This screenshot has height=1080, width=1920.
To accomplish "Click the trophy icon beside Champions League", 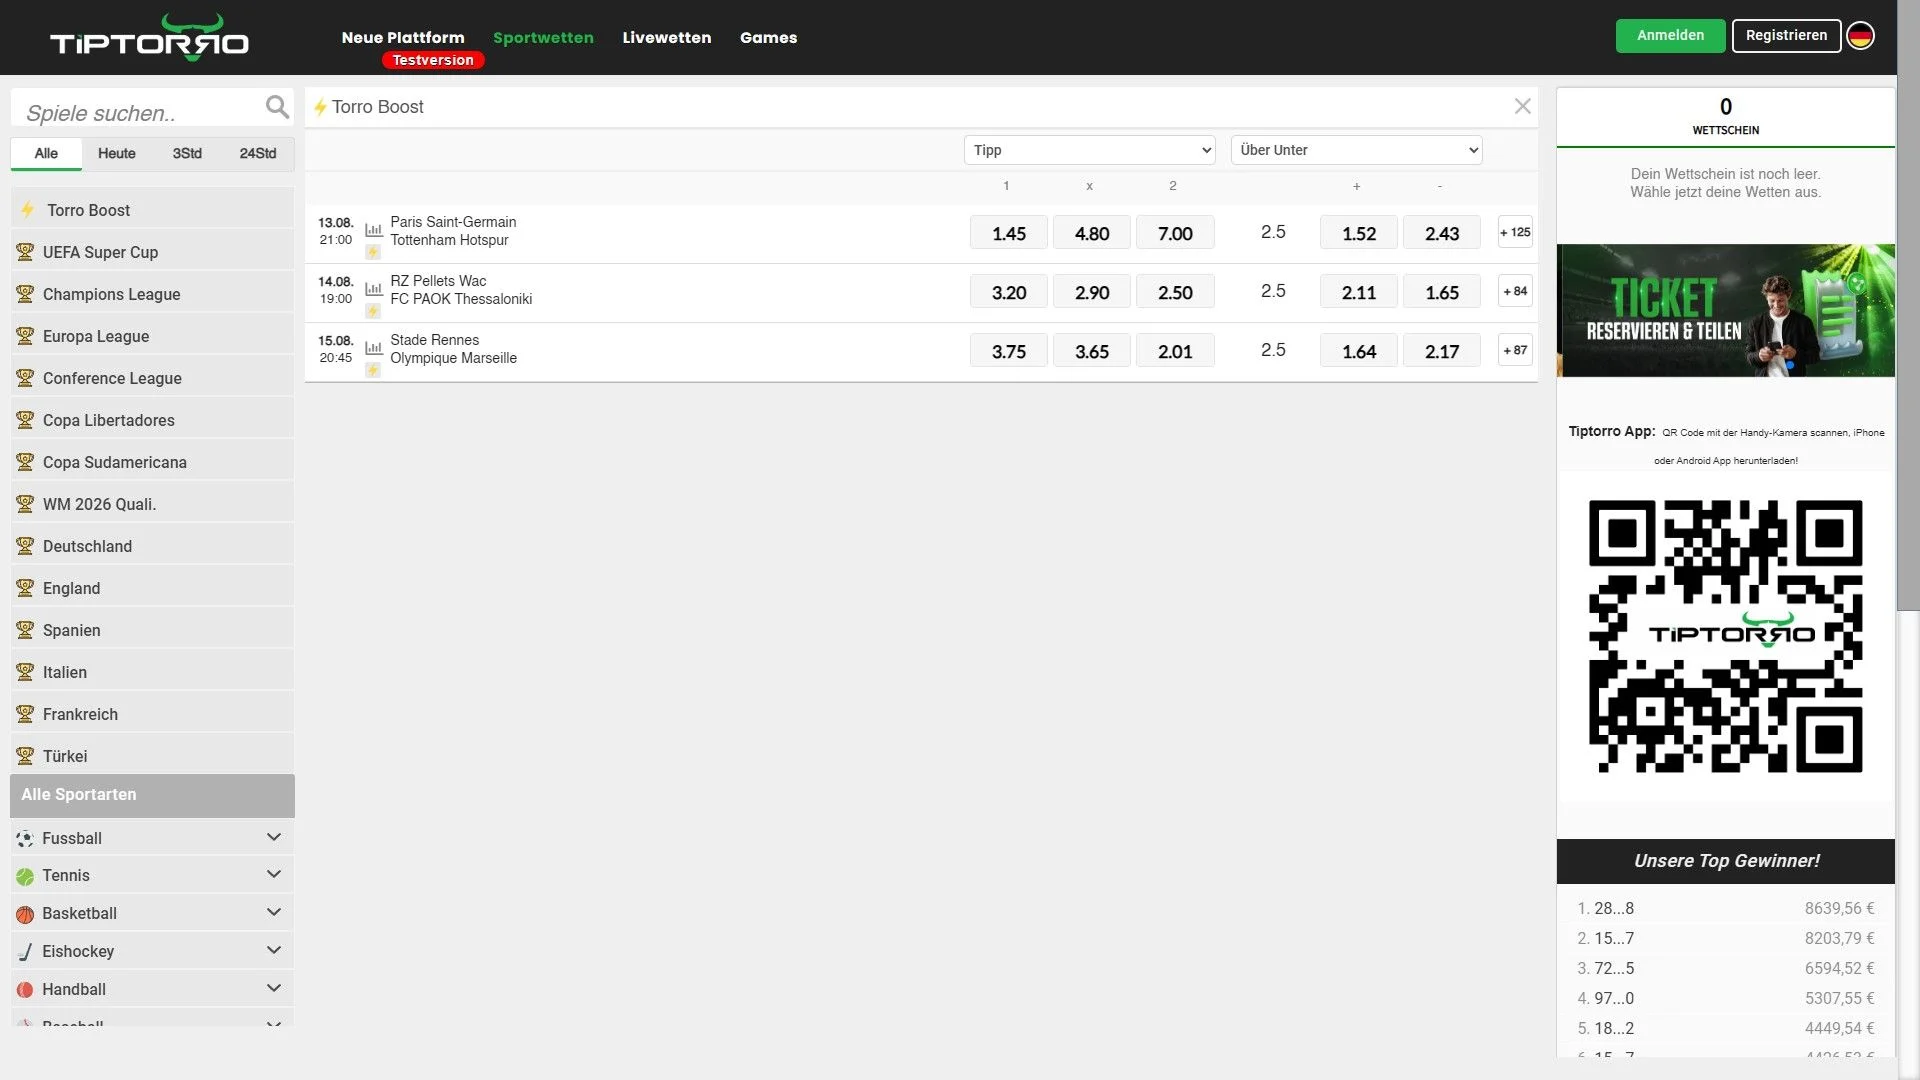I will coord(25,294).
